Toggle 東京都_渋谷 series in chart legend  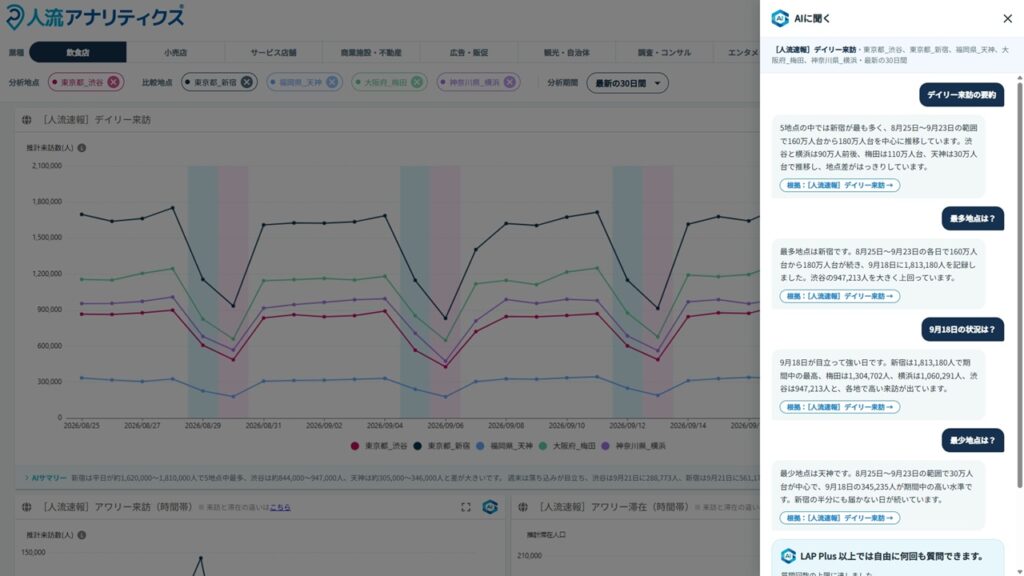tap(379, 446)
